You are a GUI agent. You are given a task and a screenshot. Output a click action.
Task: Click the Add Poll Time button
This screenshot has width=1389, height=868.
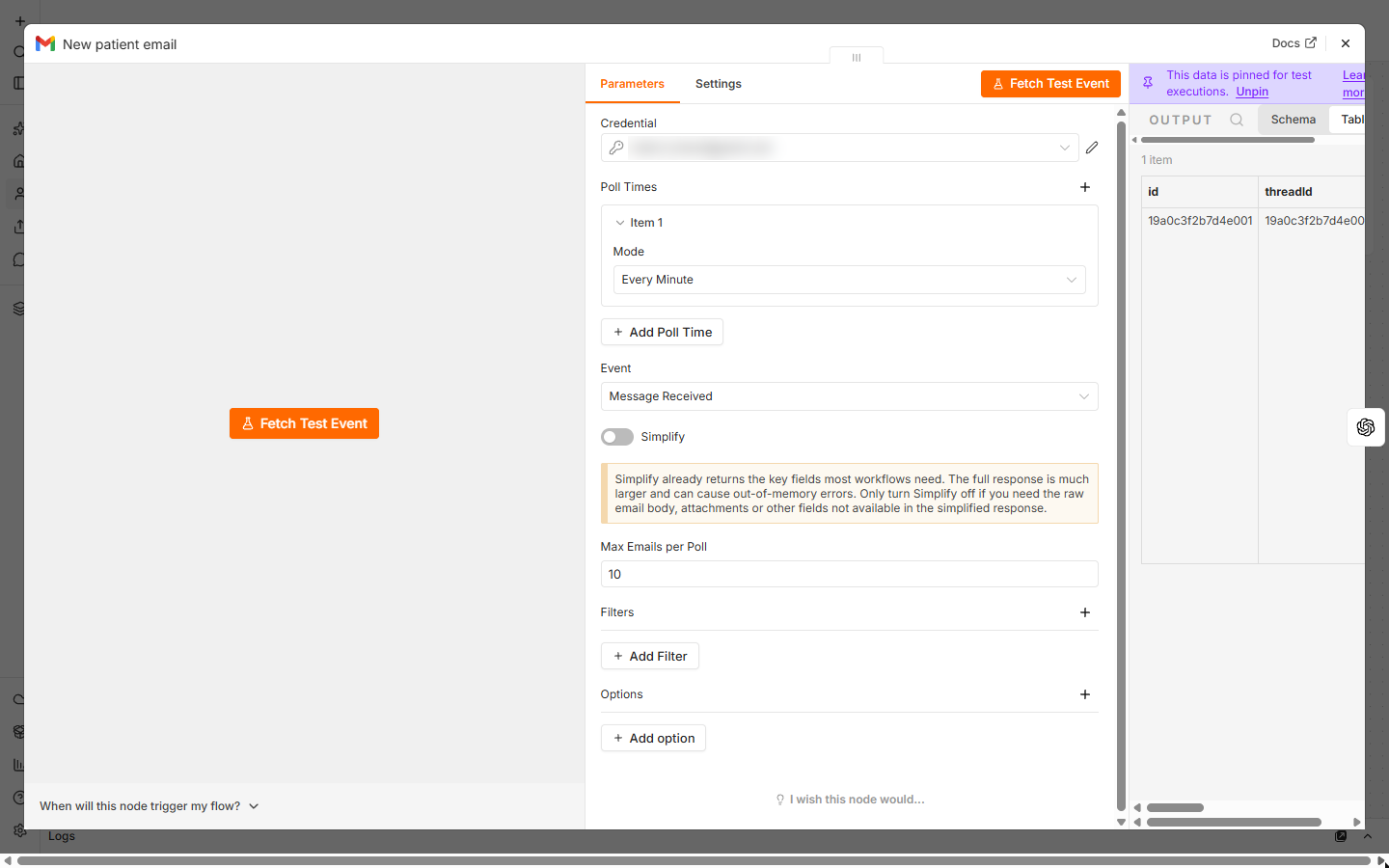pyautogui.click(x=662, y=332)
